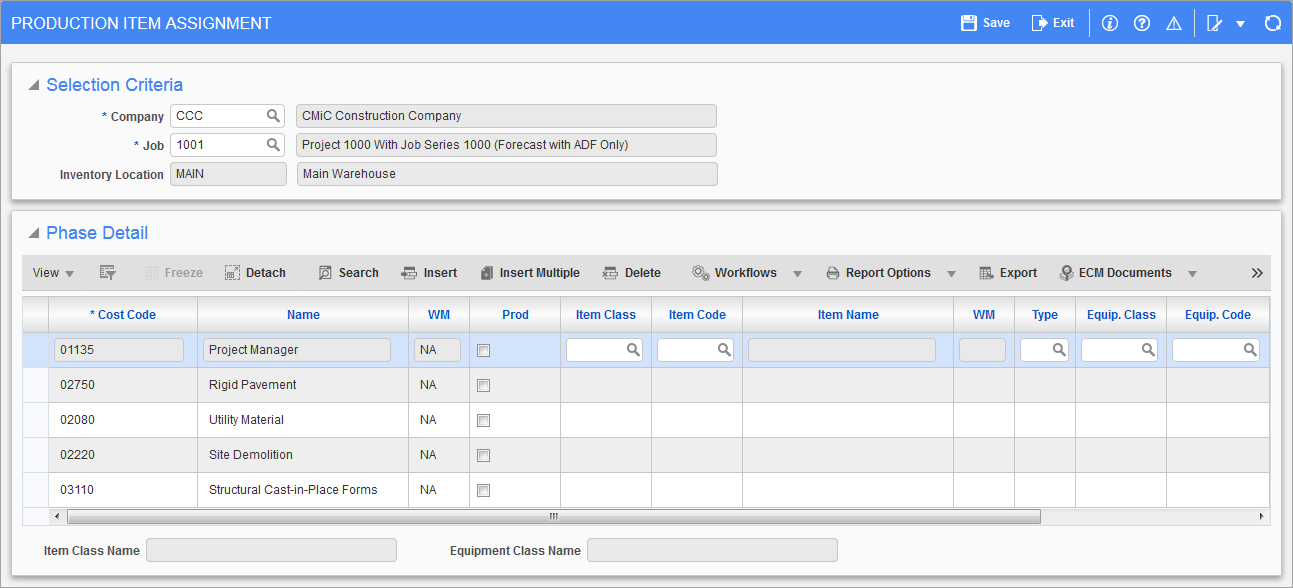Click the Detach grid icon
This screenshot has height=588, width=1293.
(x=255, y=272)
